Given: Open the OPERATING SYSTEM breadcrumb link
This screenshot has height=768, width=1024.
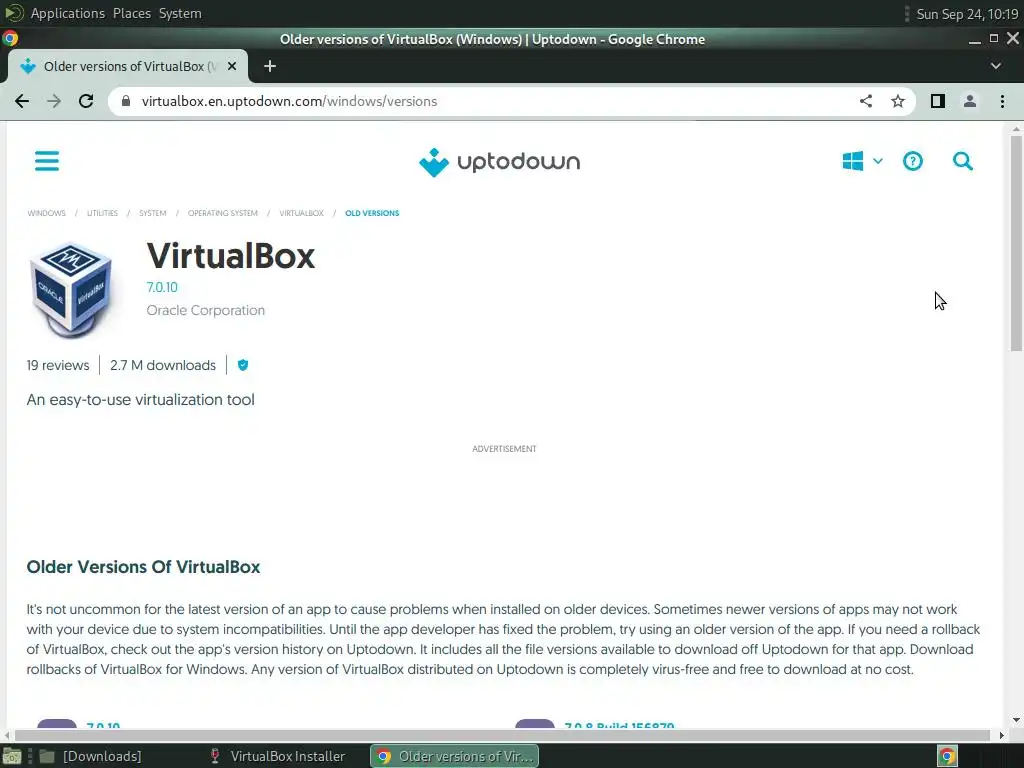Looking at the screenshot, I should [223, 214].
